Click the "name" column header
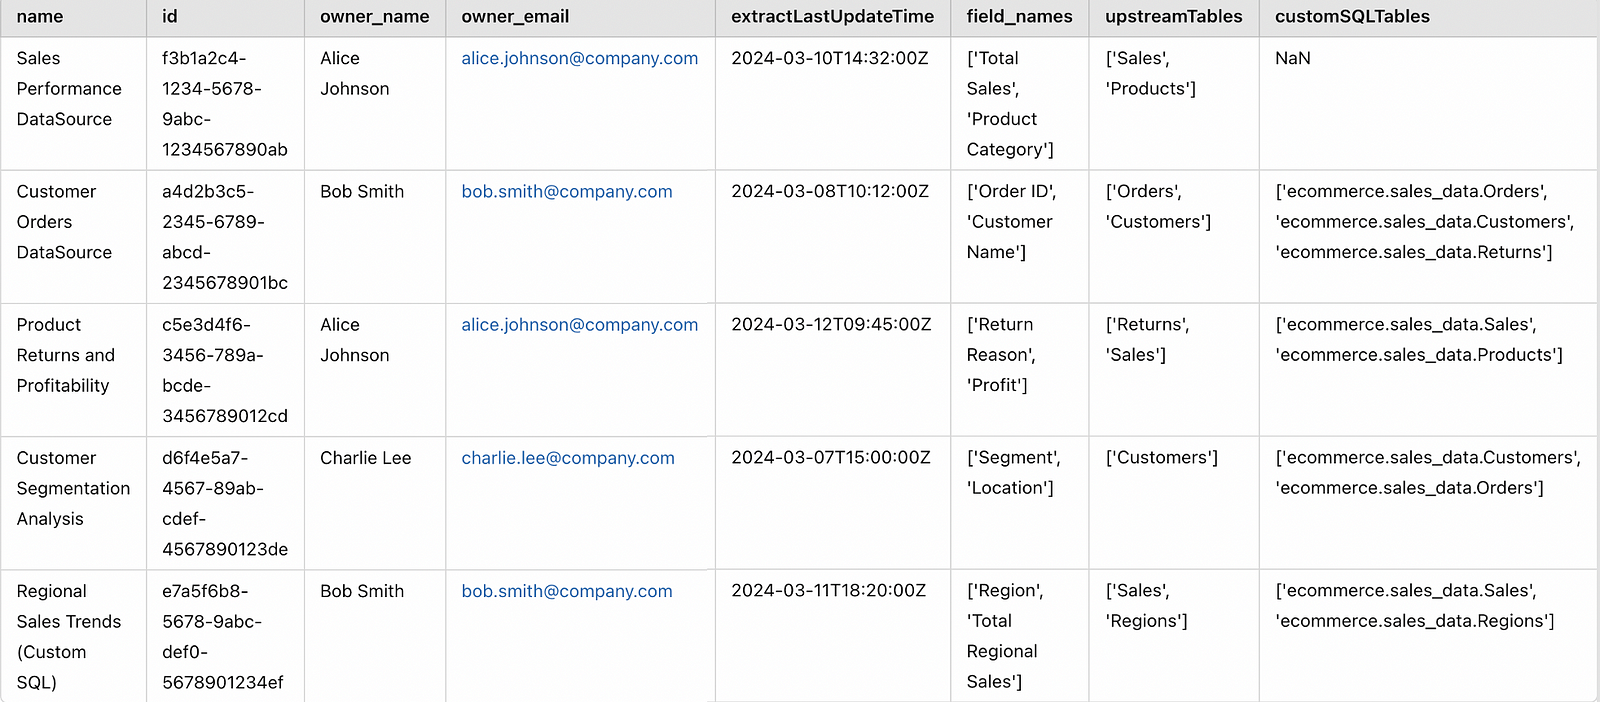Viewport: 1600px width, 702px height. point(40,17)
